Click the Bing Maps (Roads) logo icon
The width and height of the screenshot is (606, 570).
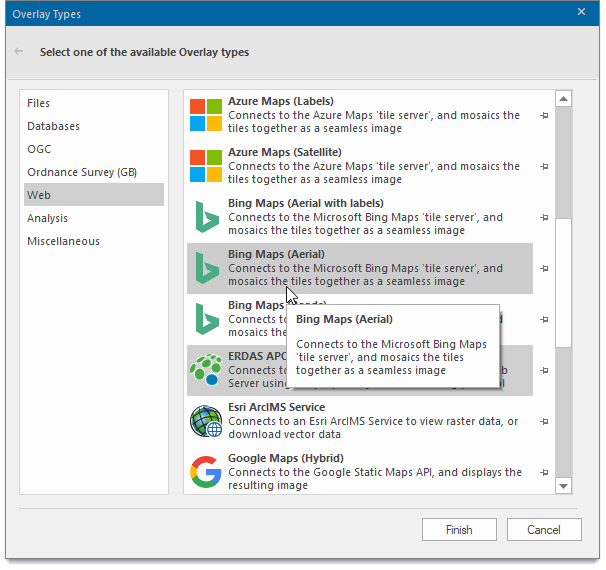click(206, 319)
